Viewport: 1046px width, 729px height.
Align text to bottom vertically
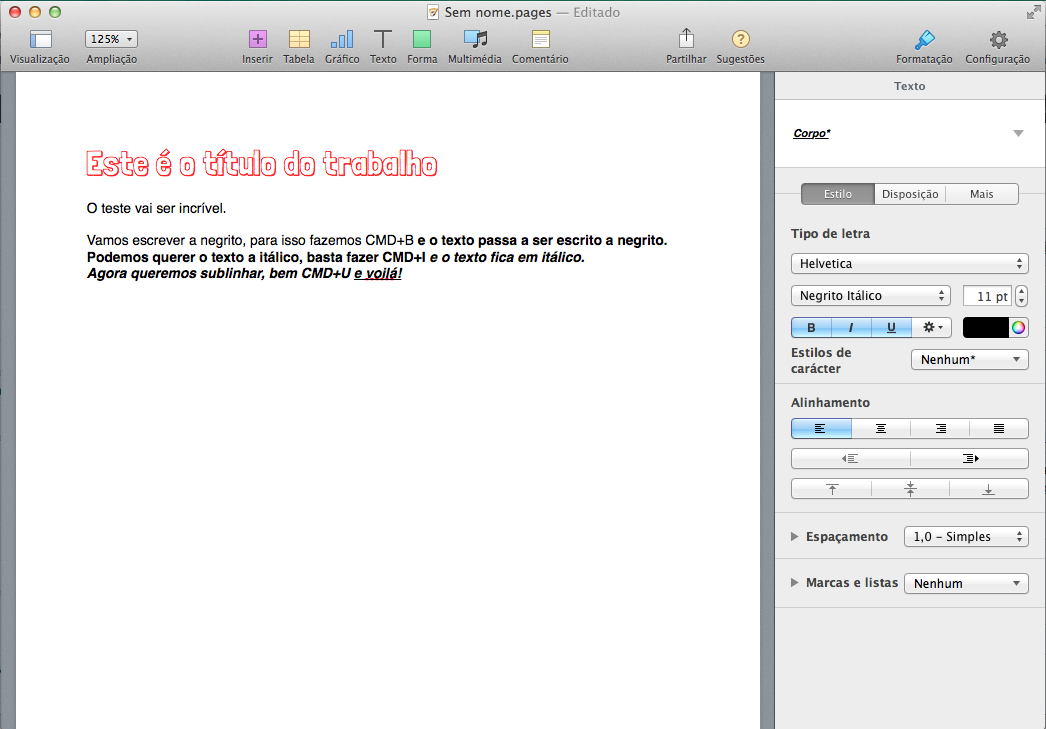pos(989,489)
